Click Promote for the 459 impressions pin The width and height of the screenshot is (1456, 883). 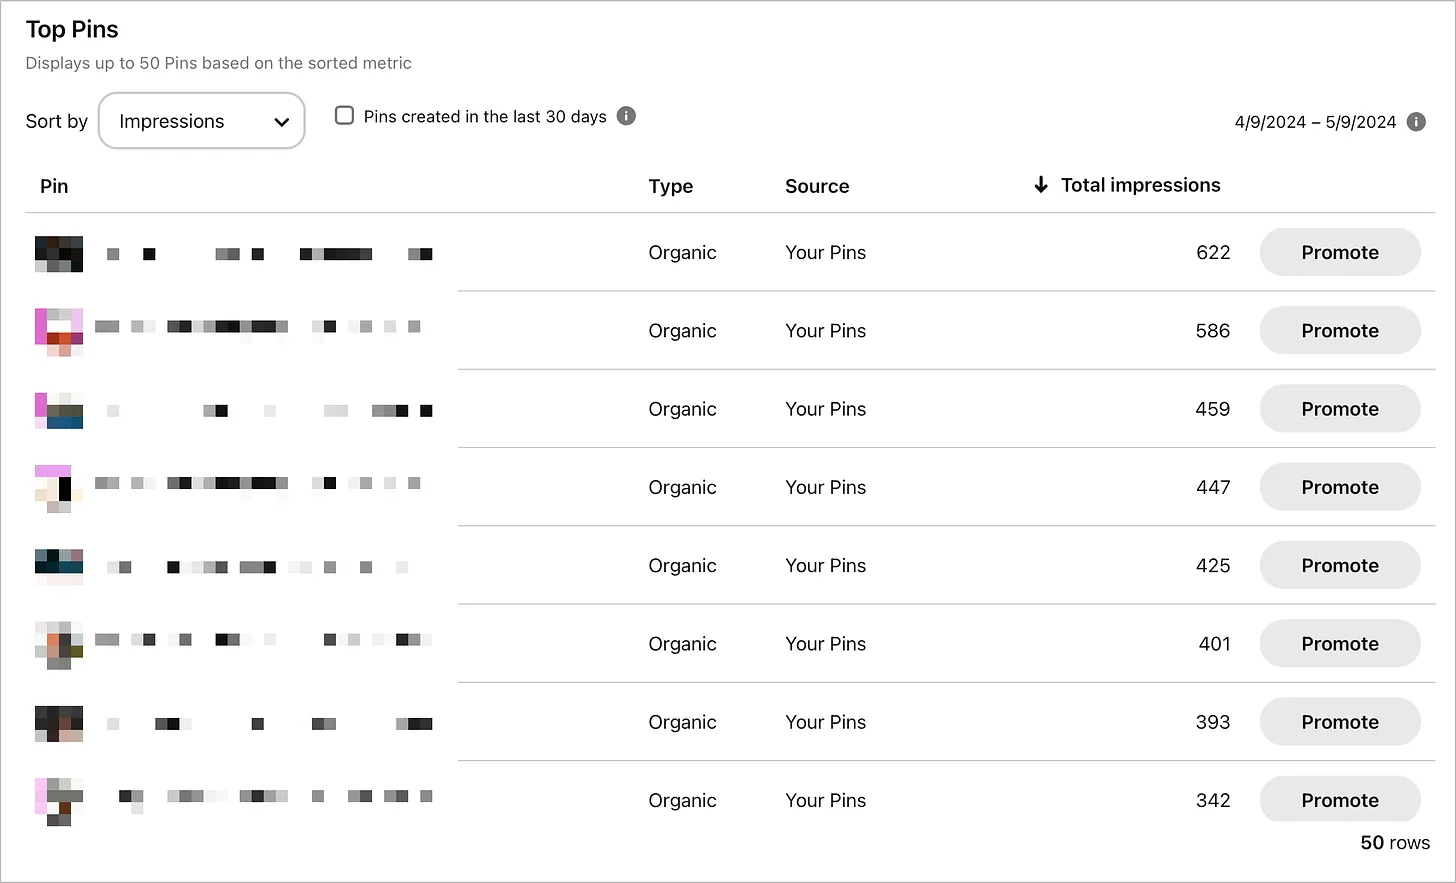click(x=1339, y=409)
